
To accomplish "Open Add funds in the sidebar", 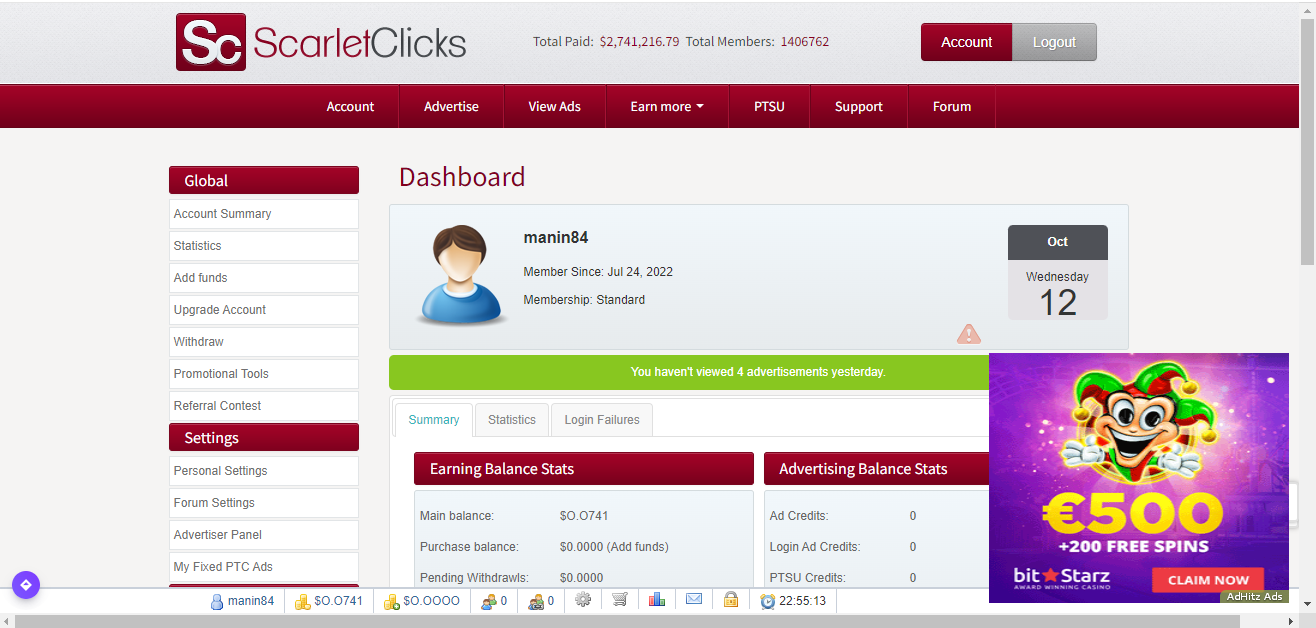I will click(264, 278).
